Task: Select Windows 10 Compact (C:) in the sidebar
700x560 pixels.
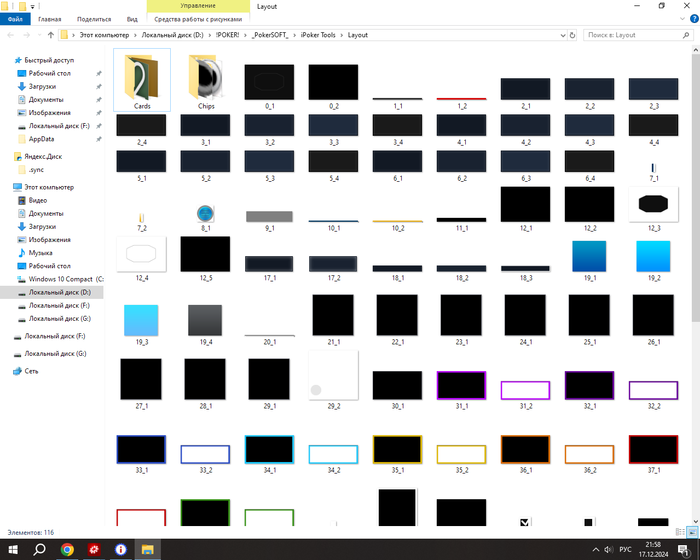Action: pos(60,279)
